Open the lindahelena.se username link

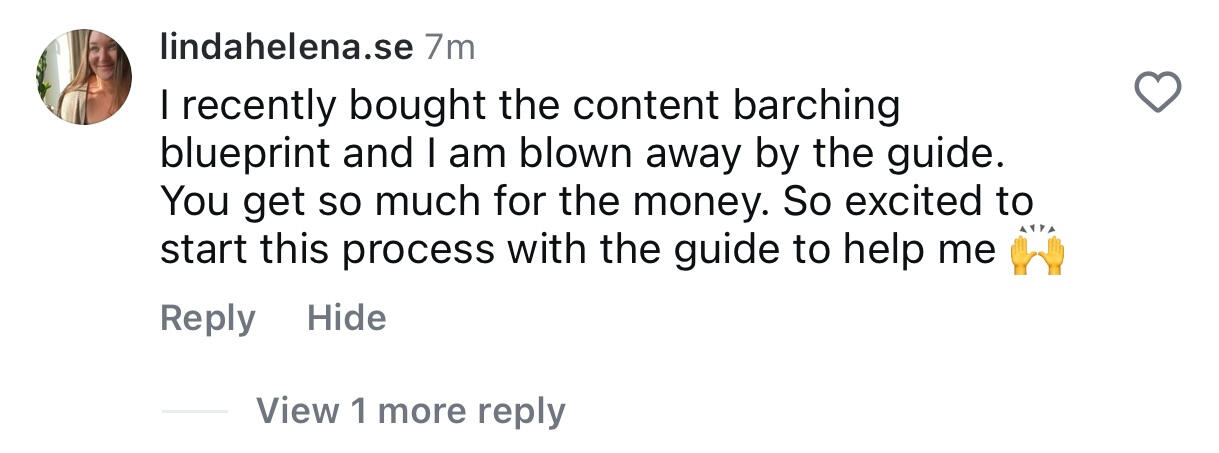[286, 49]
